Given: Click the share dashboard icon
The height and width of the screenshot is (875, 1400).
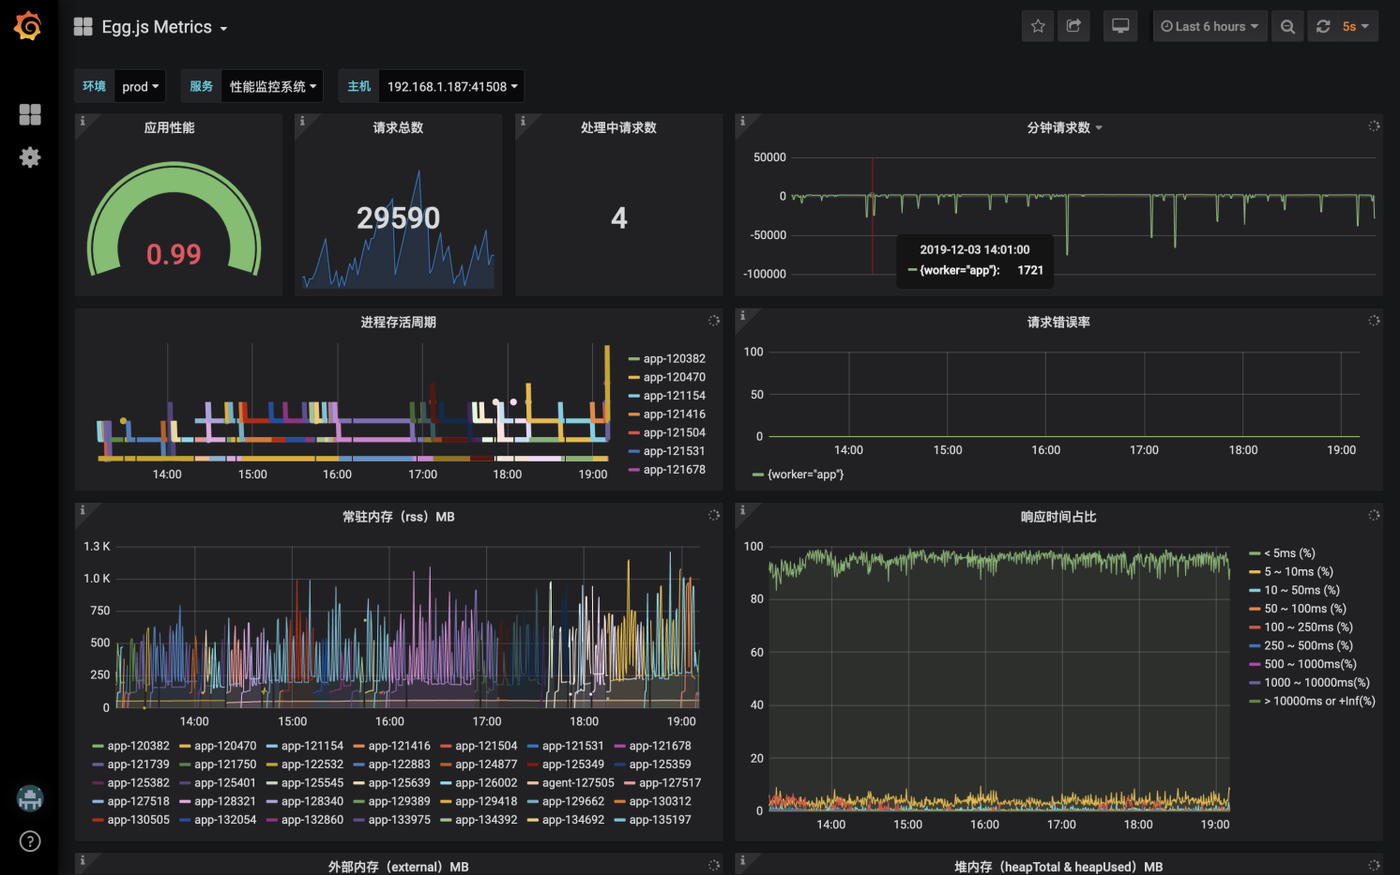Looking at the screenshot, I should point(1074,26).
